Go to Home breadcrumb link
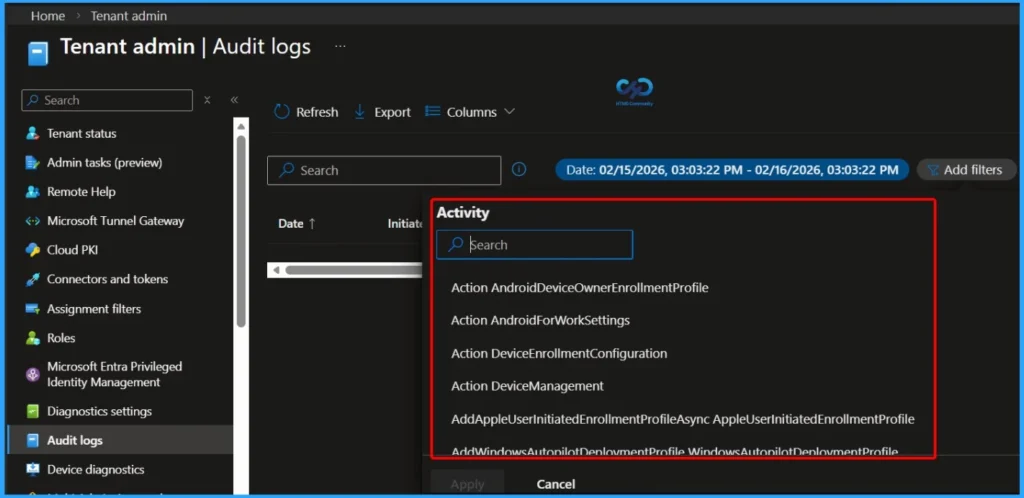 pyautogui.click(x=48, y=16)
